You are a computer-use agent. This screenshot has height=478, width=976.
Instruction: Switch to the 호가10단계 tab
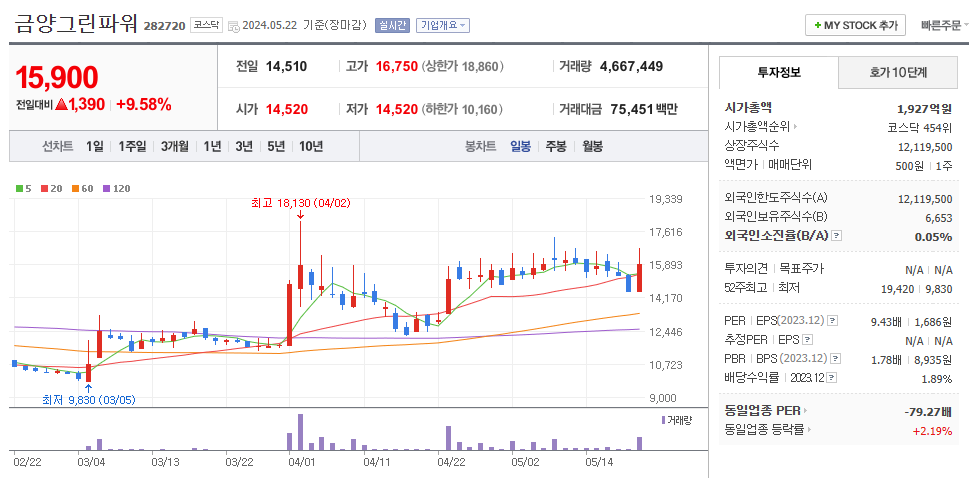(x=898, y=72)
